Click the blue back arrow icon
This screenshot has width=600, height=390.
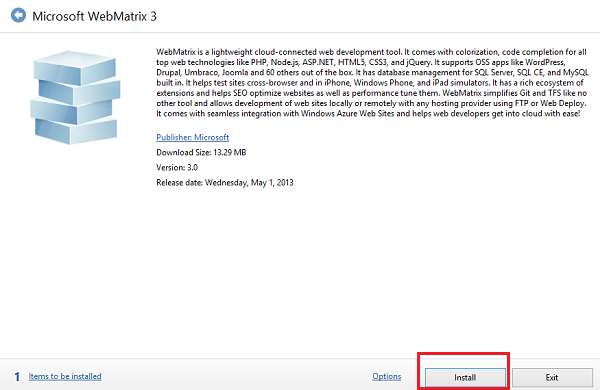point(18,16)
